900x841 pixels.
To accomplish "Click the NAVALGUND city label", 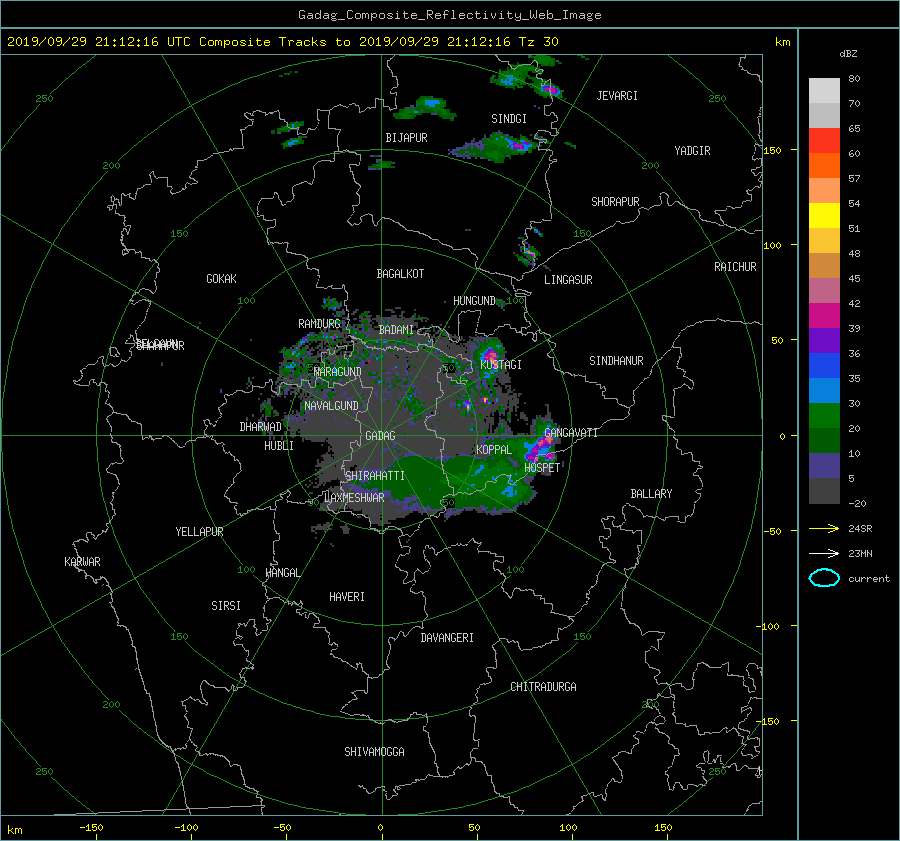I will click(331, 406).
